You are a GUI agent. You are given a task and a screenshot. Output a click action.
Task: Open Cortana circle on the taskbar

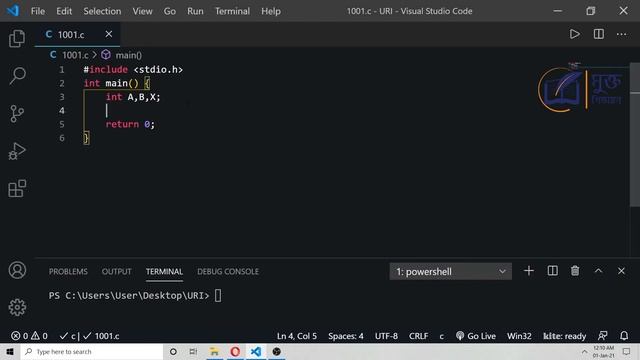[173, 351]
